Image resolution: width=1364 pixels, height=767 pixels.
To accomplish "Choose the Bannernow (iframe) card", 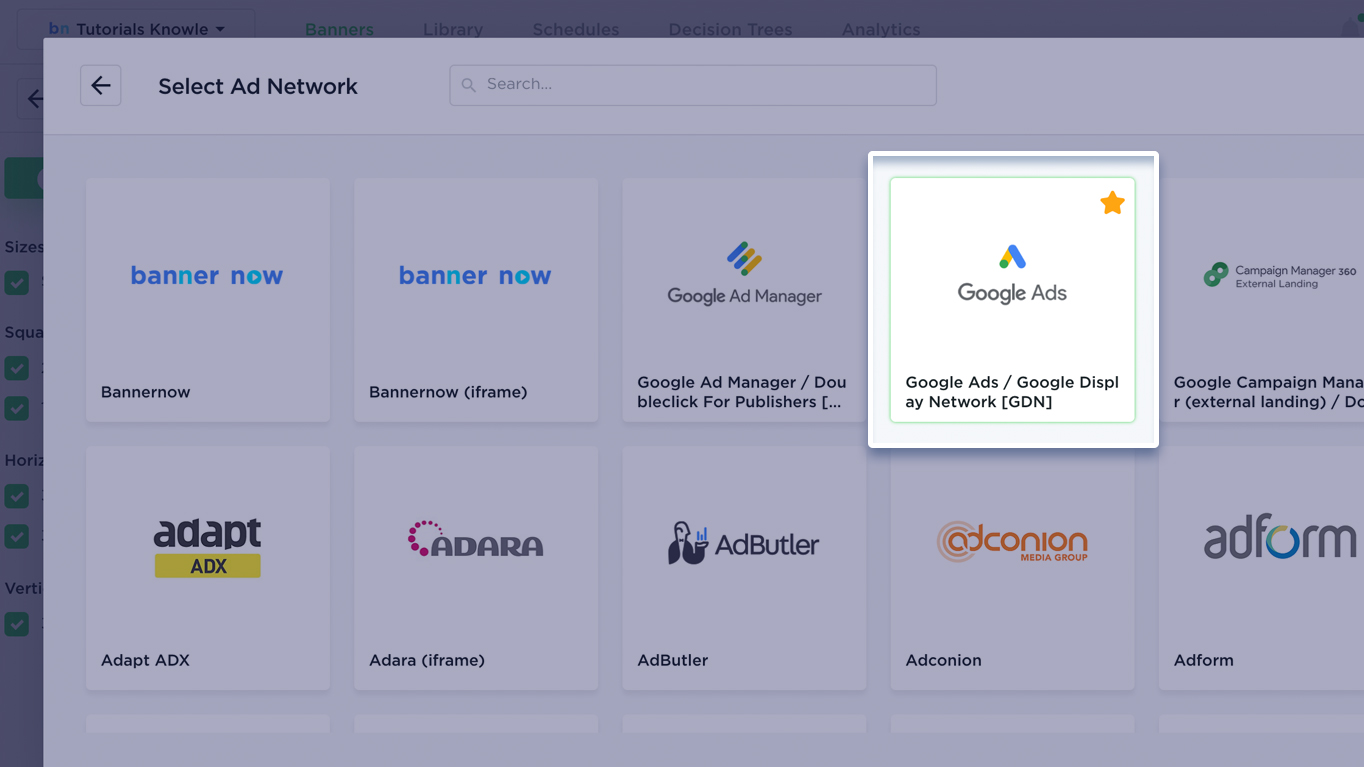I will (x=475, y=300).
